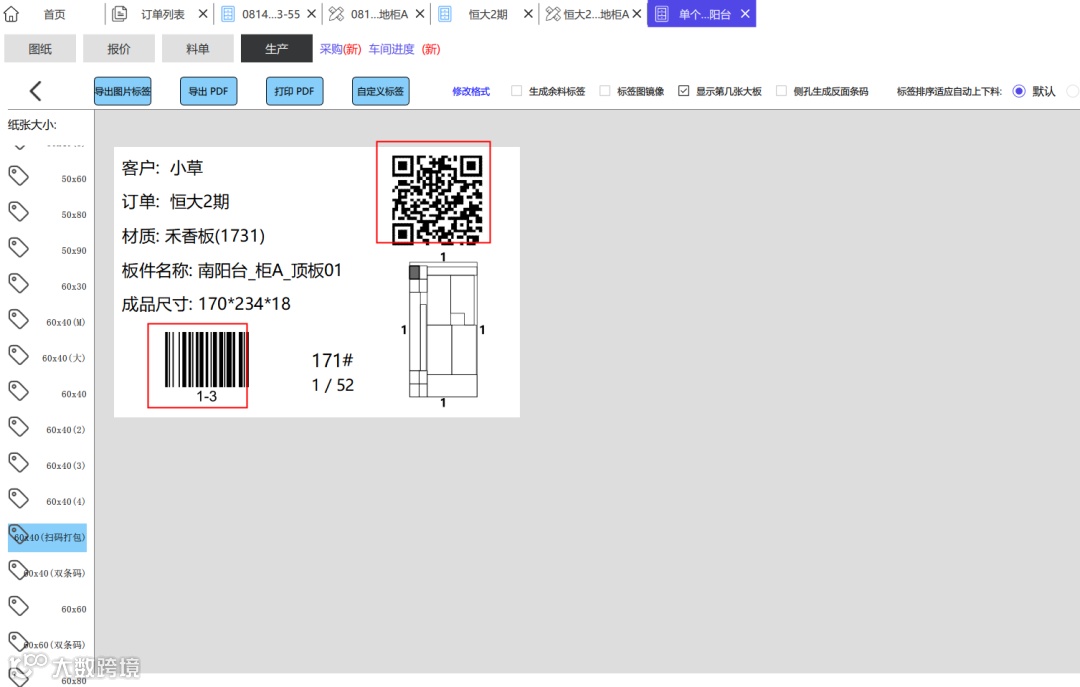1080x687 pixels.
Task: Click the 导出 PDF button
Action: pyautogui.click(x=209, y=91)
